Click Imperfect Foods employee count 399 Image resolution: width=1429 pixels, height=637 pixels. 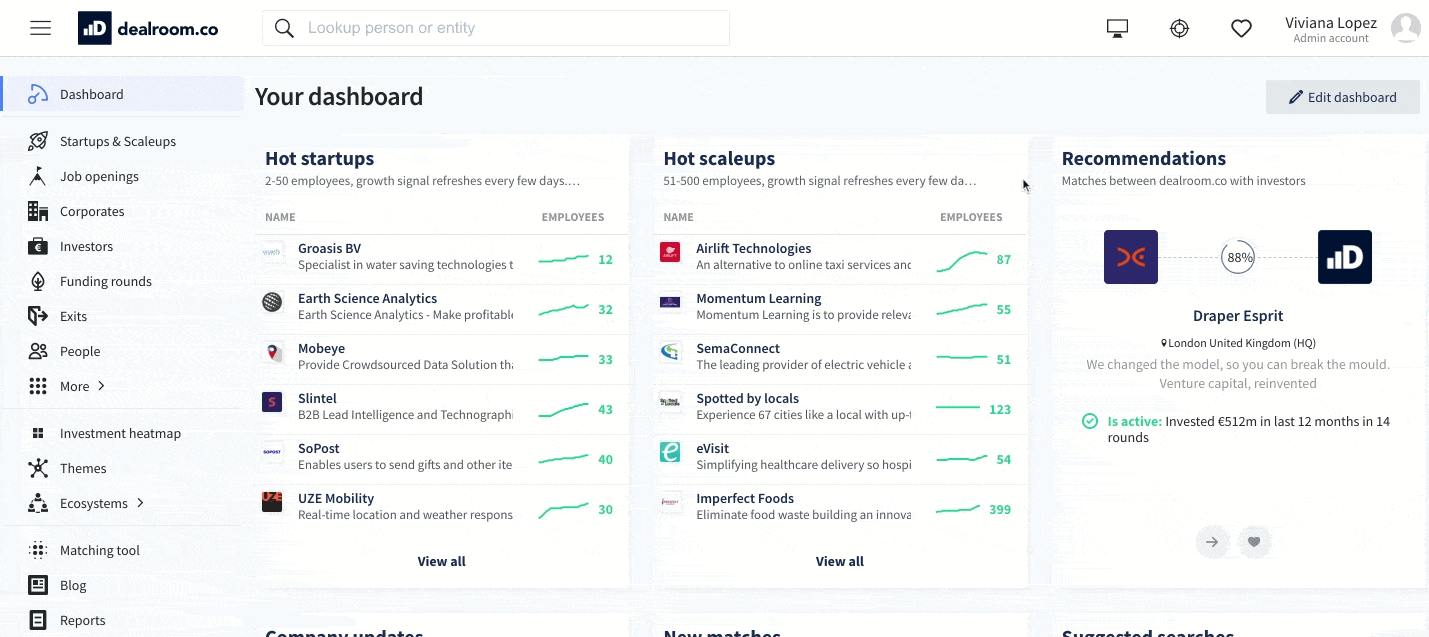coord(1000,509)
